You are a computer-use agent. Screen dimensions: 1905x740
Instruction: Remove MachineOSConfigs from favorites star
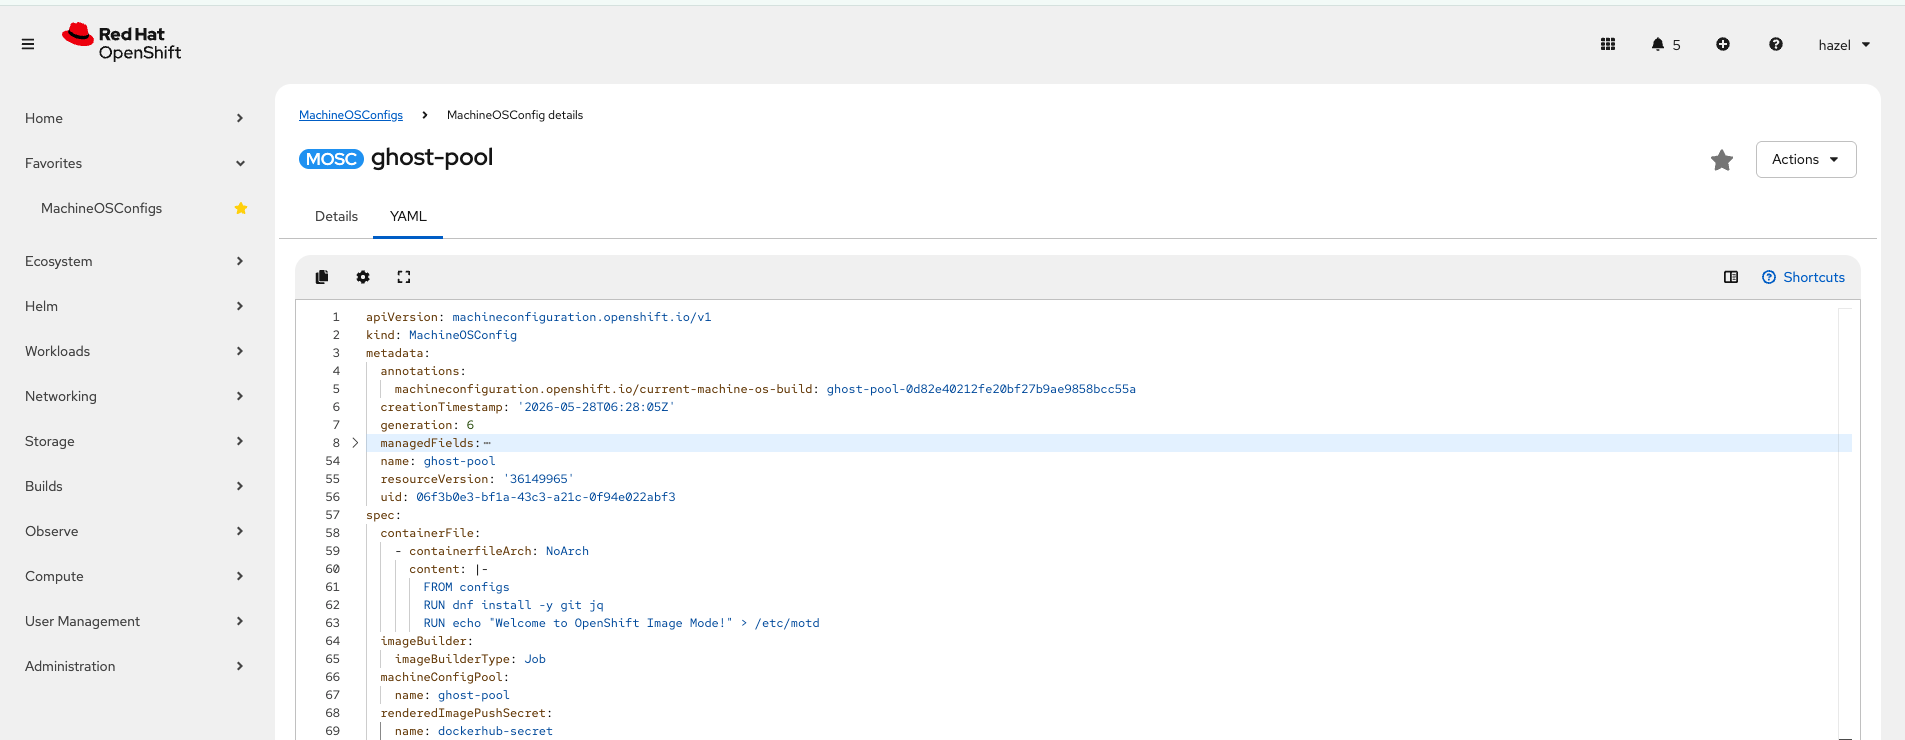[241, 208]
